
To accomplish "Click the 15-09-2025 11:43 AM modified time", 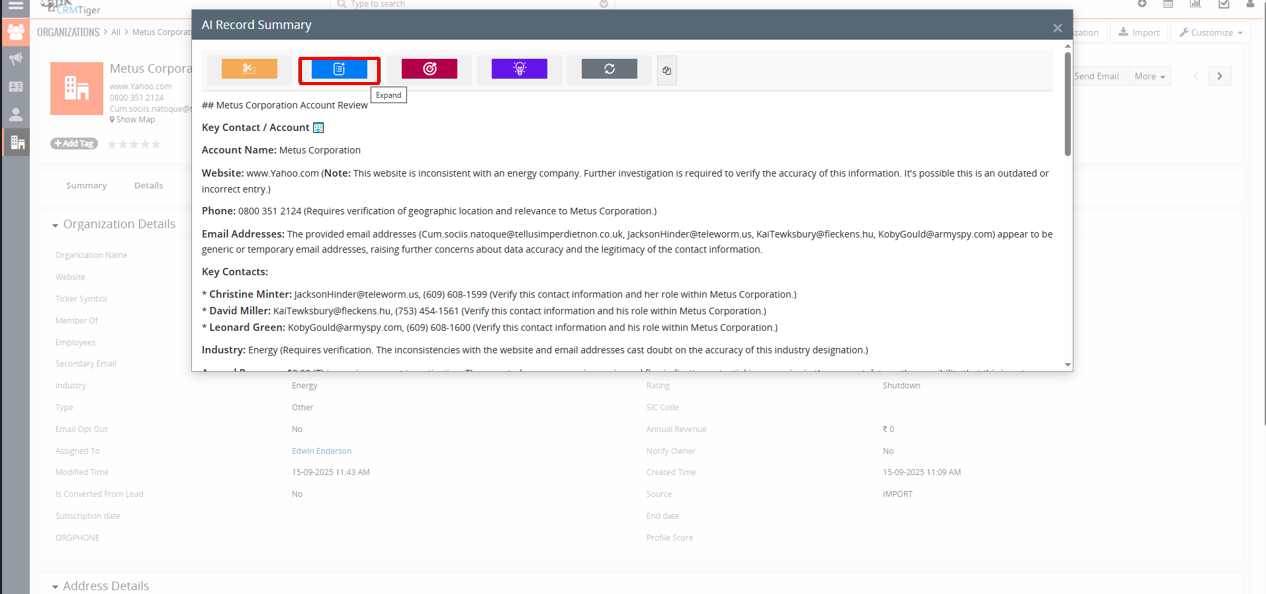I will 331,472.
